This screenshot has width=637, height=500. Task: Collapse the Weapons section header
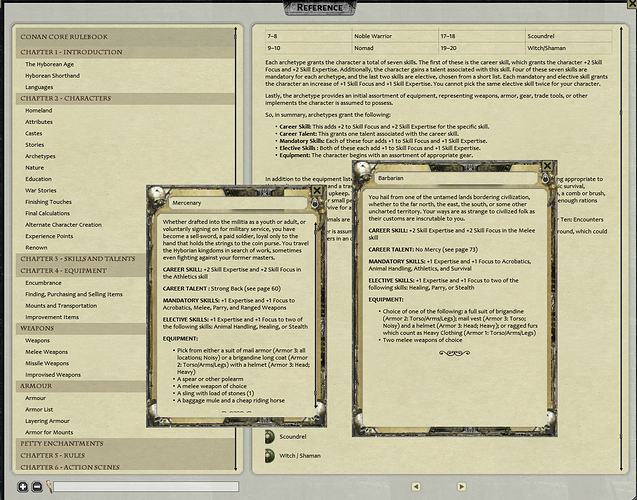81,328
